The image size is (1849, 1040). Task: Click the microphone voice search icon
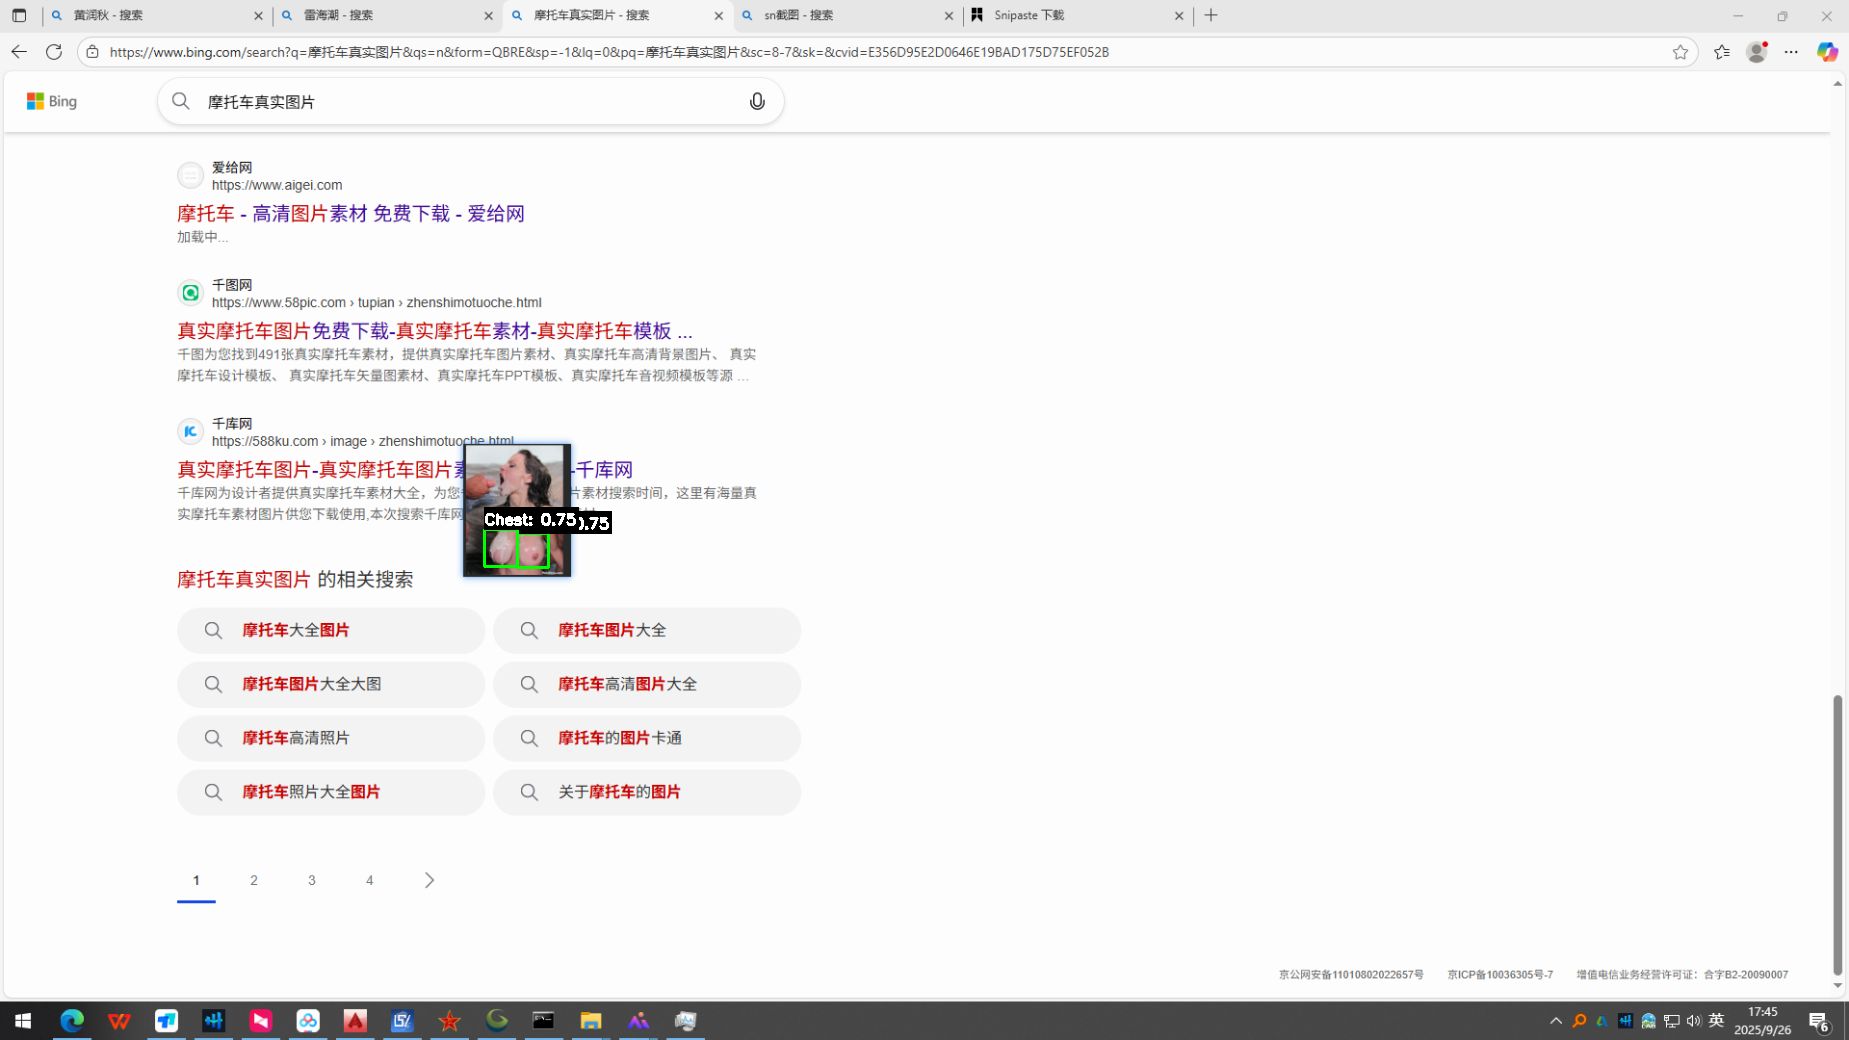[757, 101]
